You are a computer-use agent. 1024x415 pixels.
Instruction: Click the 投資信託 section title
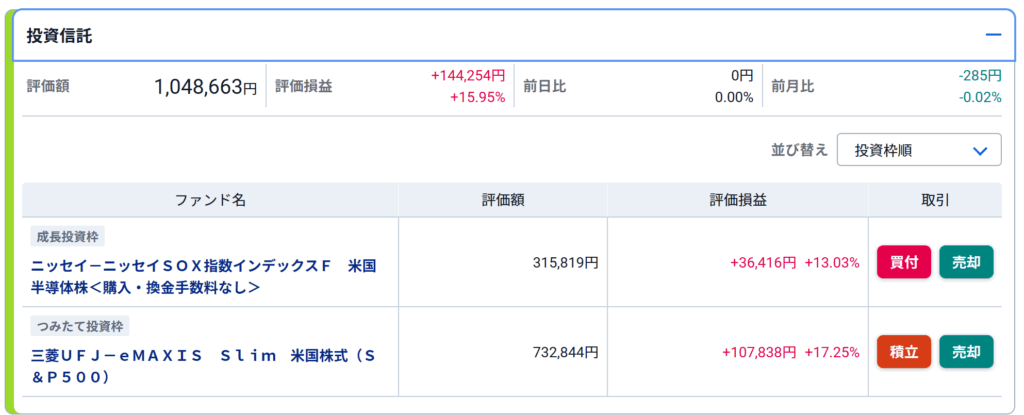click(59, 36)
